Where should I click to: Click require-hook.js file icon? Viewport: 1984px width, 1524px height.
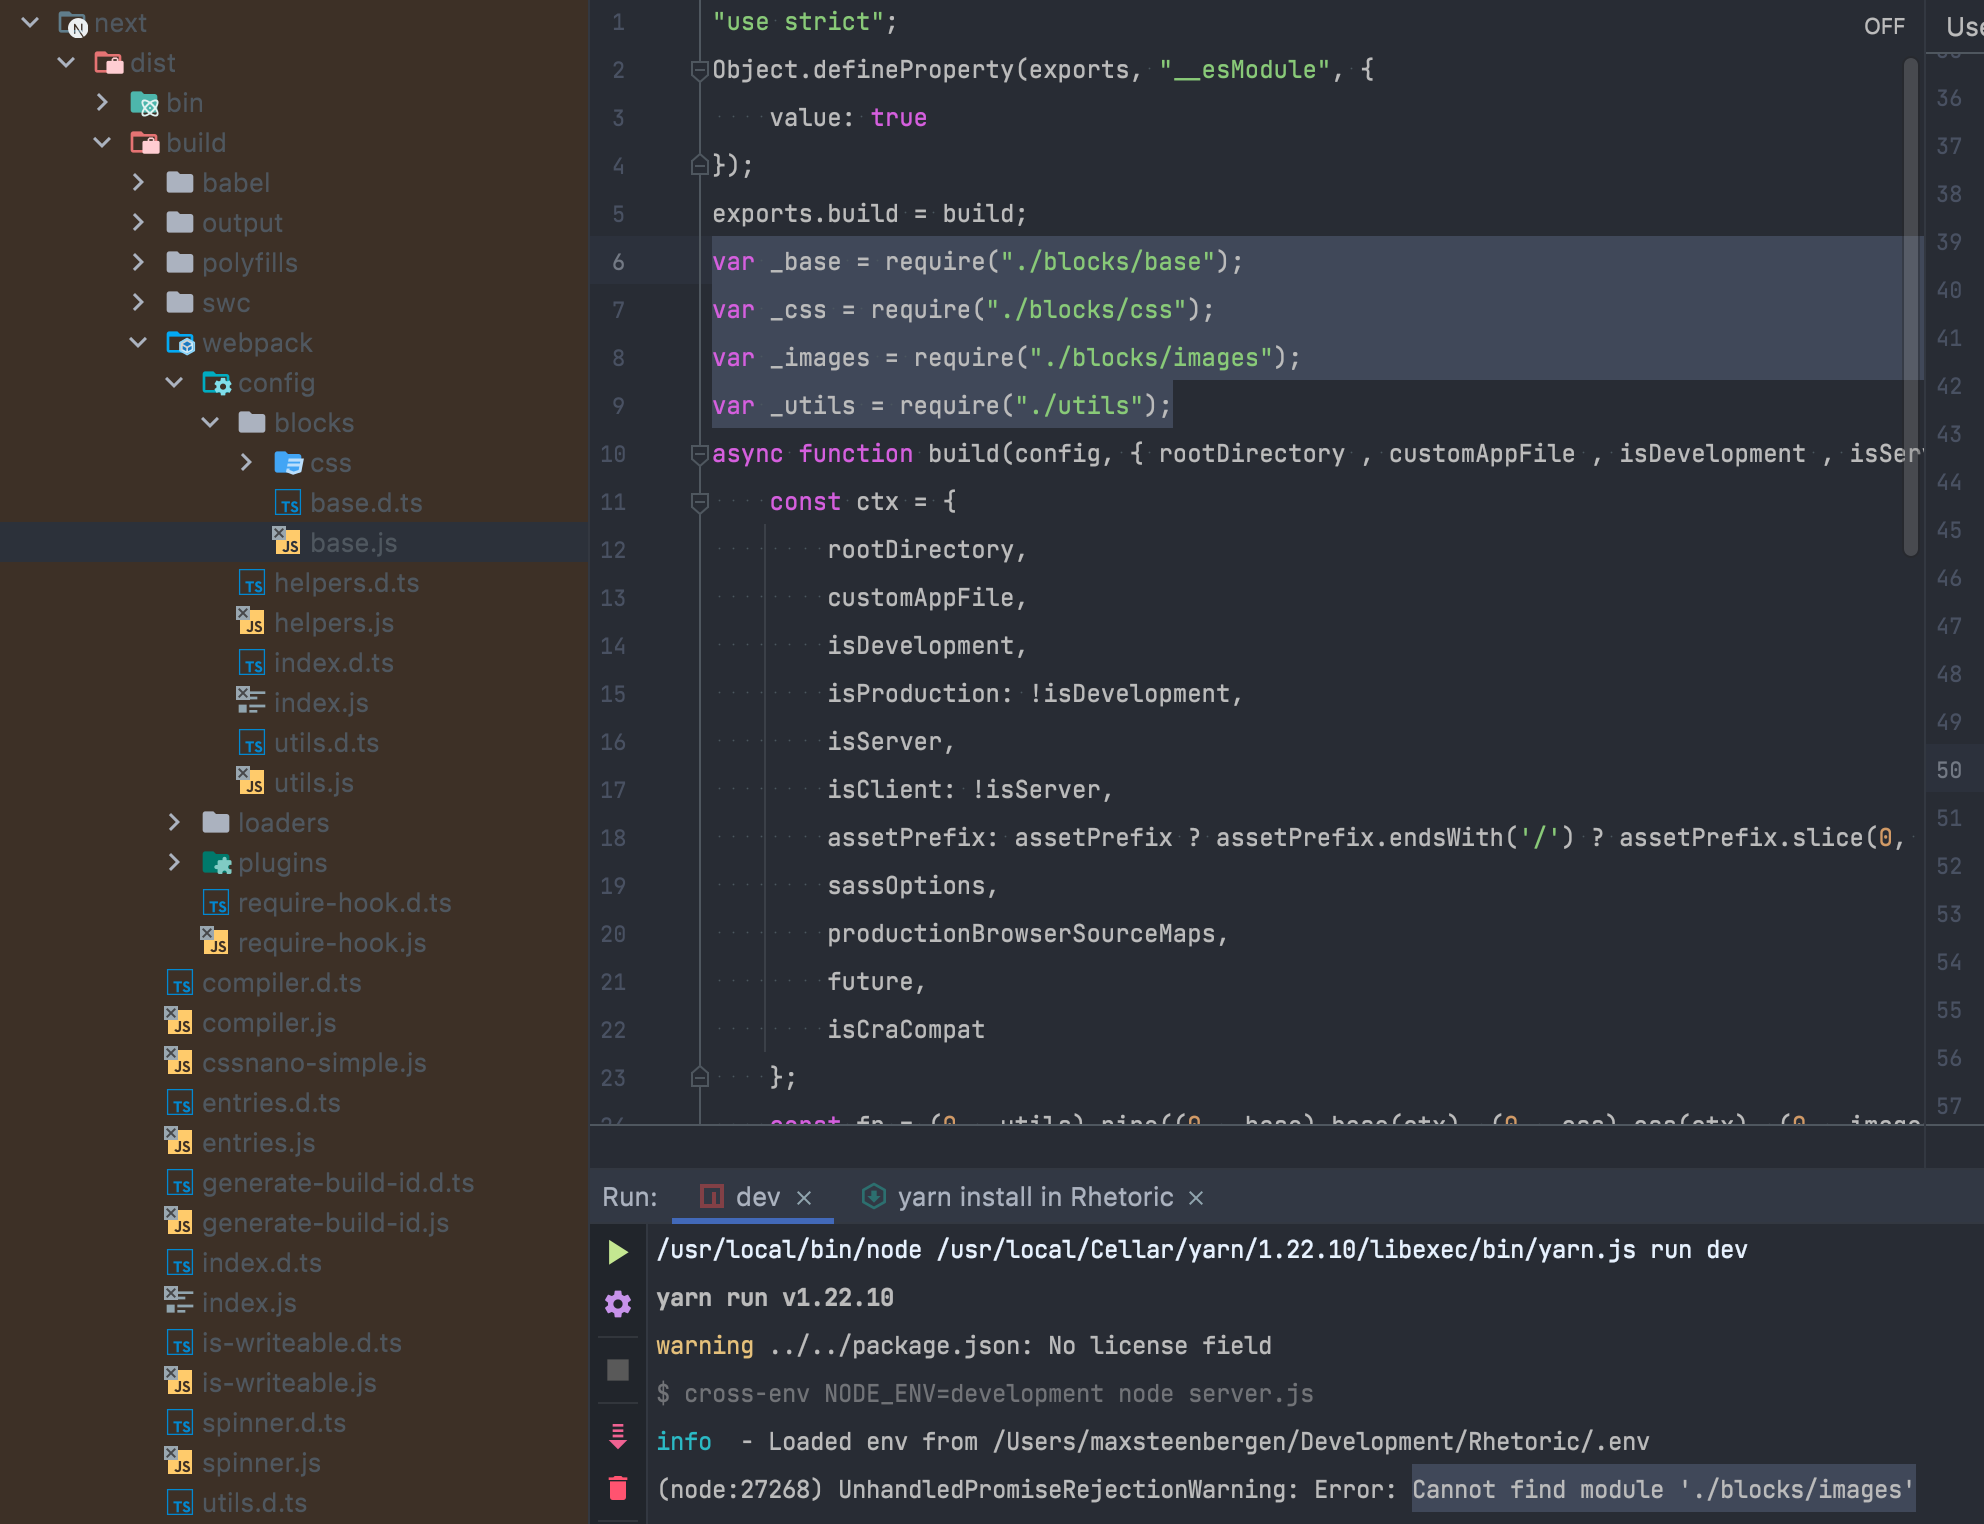pyautogui.click(x=215, y=942)
